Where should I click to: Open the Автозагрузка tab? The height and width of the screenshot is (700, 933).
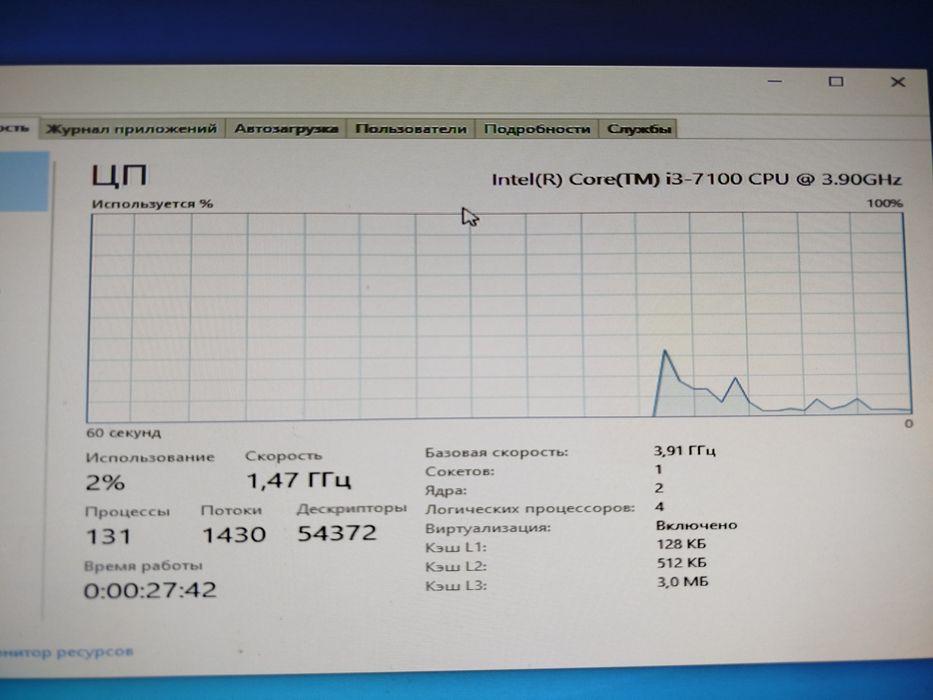[286, 129]
